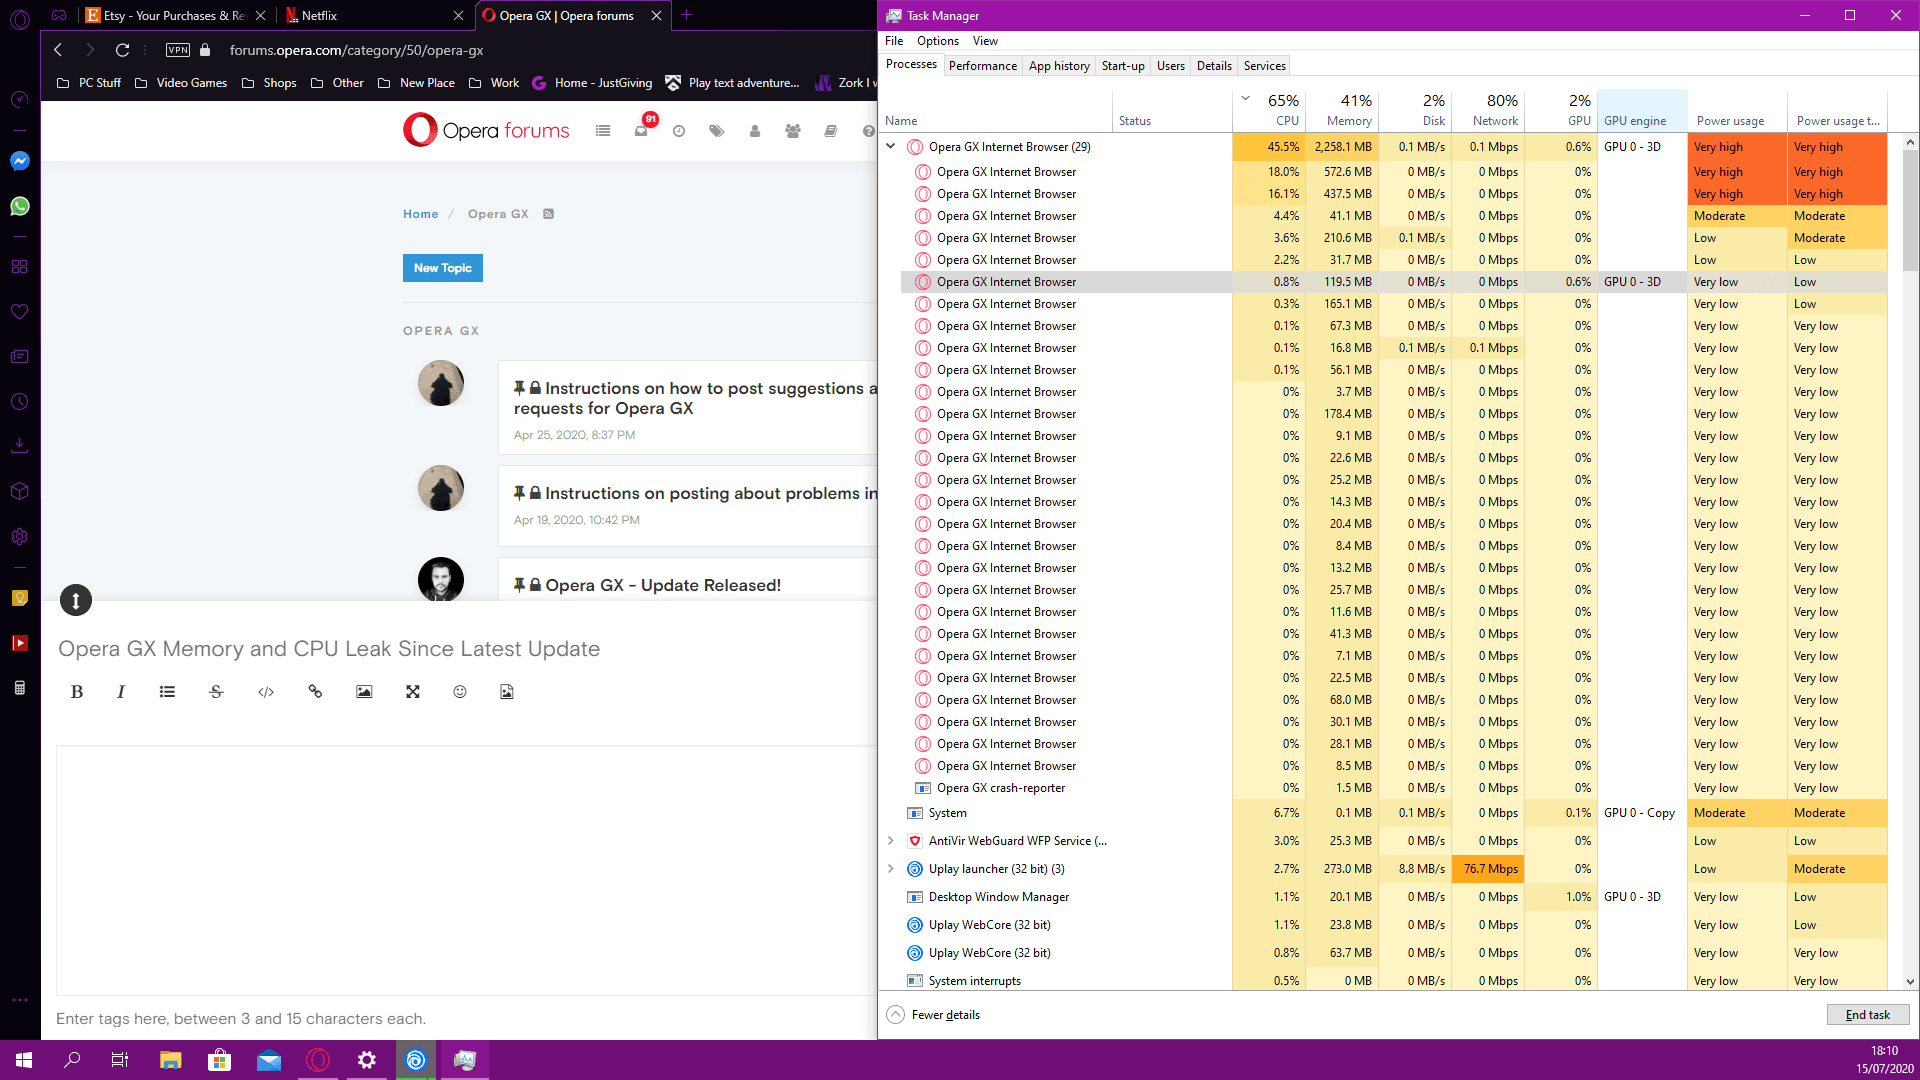Open extensions cube icon in sidebar
Screen dimensions: 1920x1080
(19, 491)
